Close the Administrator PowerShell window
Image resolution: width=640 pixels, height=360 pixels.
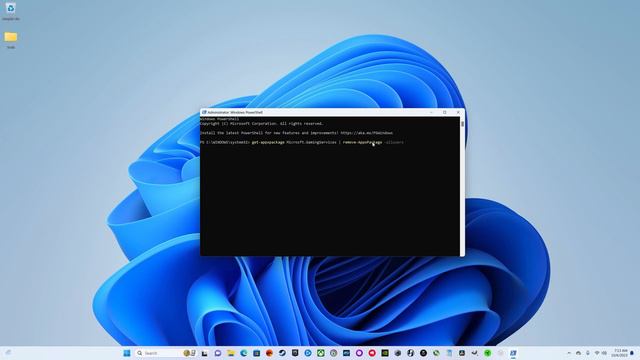(x=458, y=112)
